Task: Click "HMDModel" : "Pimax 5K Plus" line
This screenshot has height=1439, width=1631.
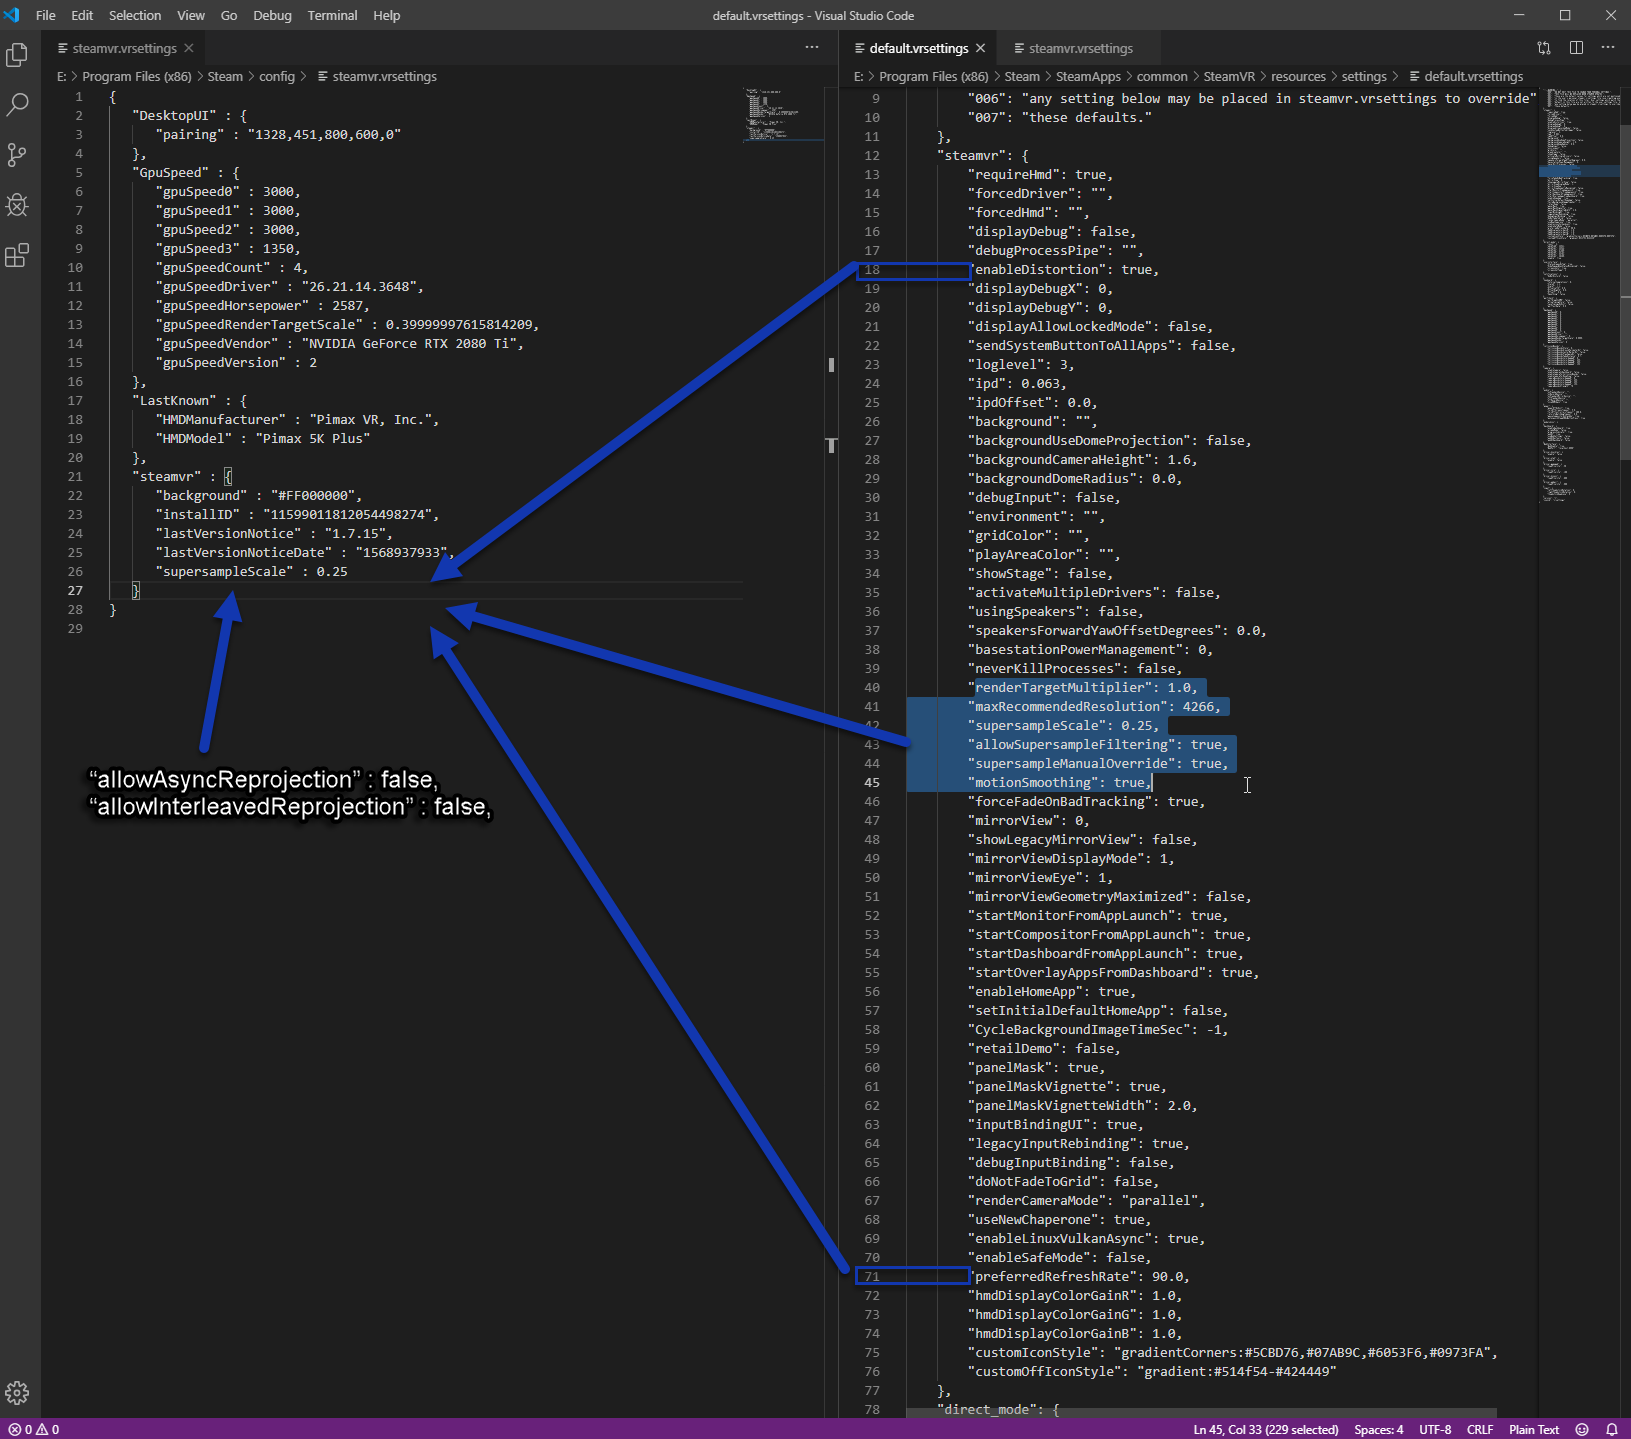Action: (262, 438)
